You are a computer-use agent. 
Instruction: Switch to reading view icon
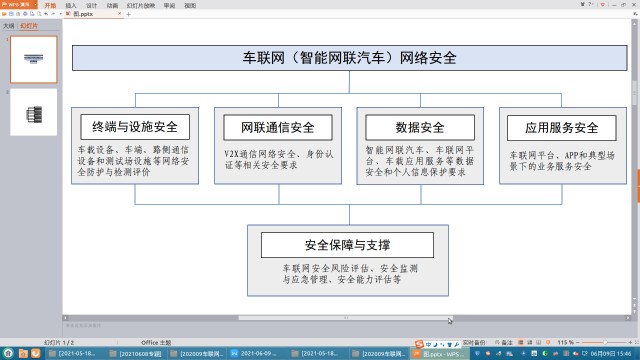539,342
